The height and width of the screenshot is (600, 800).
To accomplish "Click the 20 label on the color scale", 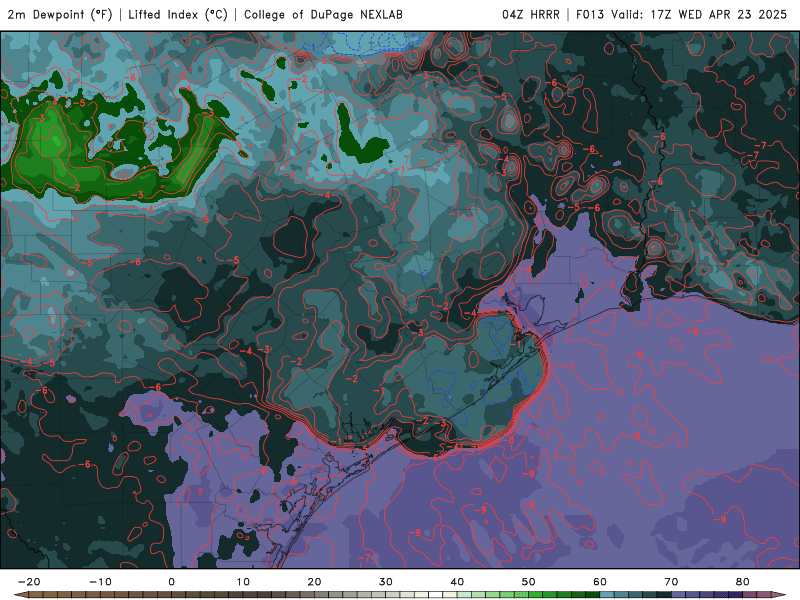I will 314,582.
